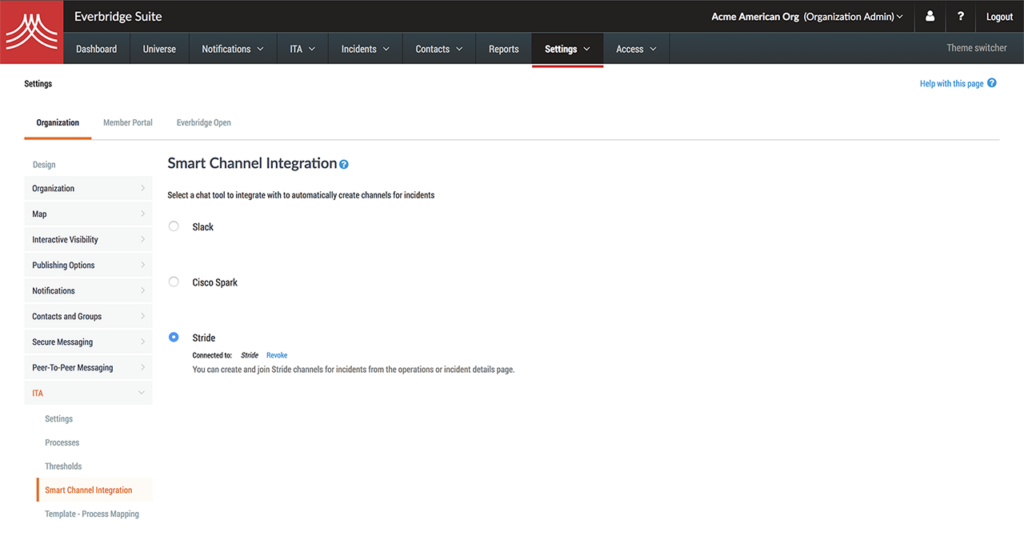Click the help icon next to Help with this page
This screenshot has height=540, width=1024.
point(991,83)
